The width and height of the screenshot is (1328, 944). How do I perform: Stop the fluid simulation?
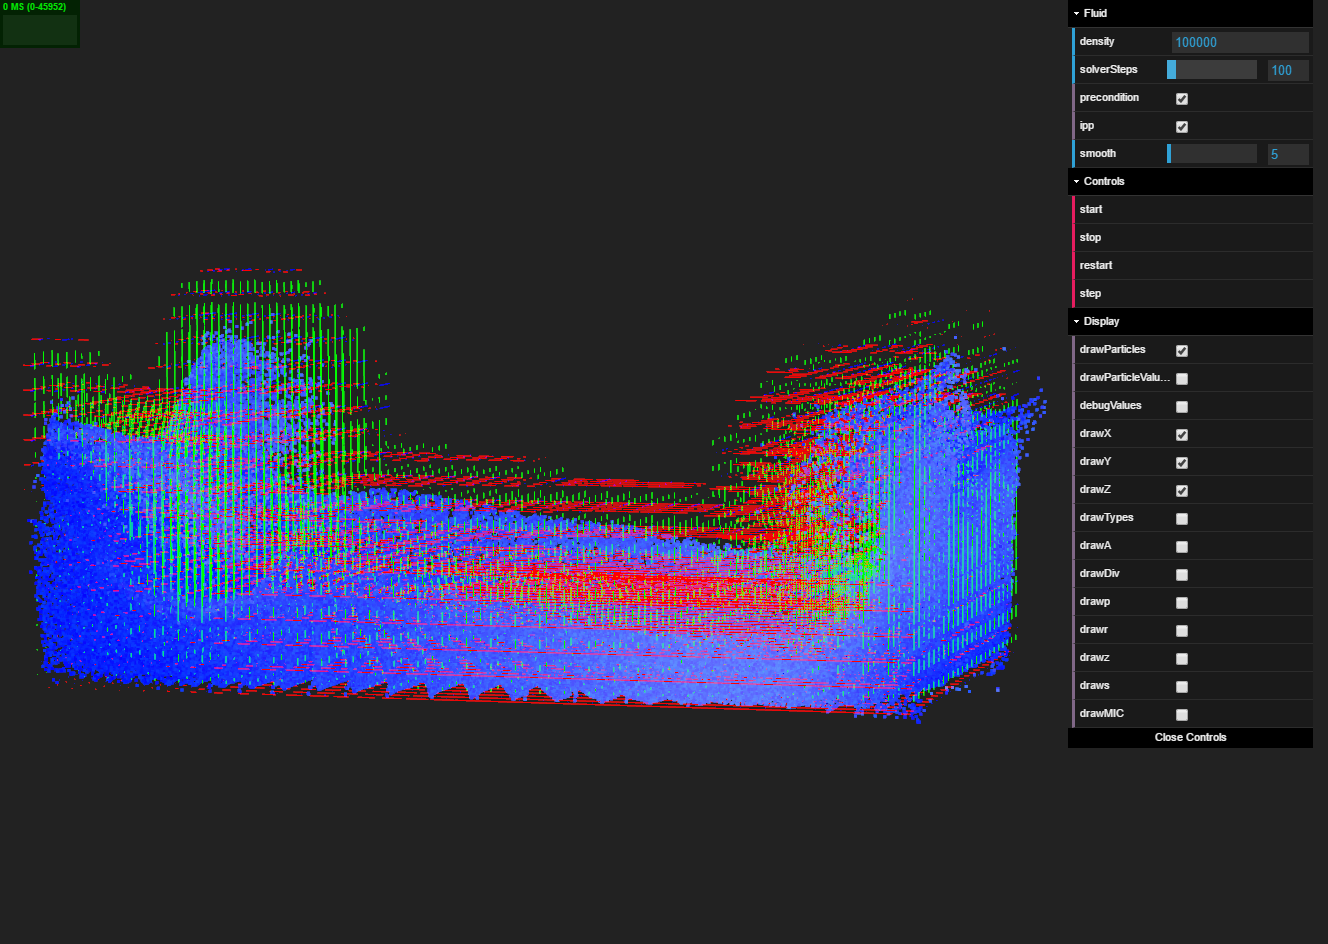(x=1190, y=237)
